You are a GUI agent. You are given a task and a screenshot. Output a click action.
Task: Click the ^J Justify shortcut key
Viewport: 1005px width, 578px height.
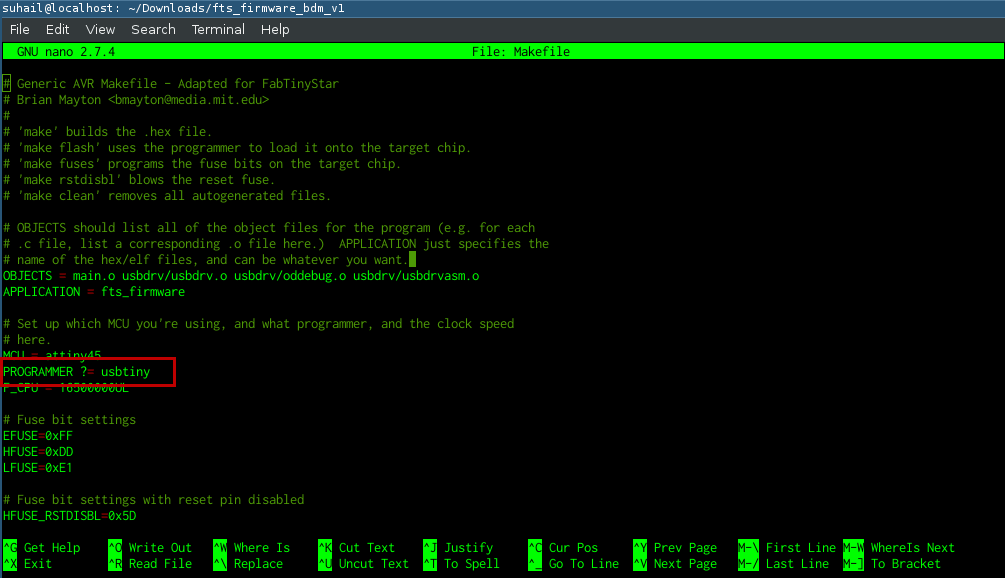(x=430, y=548)
